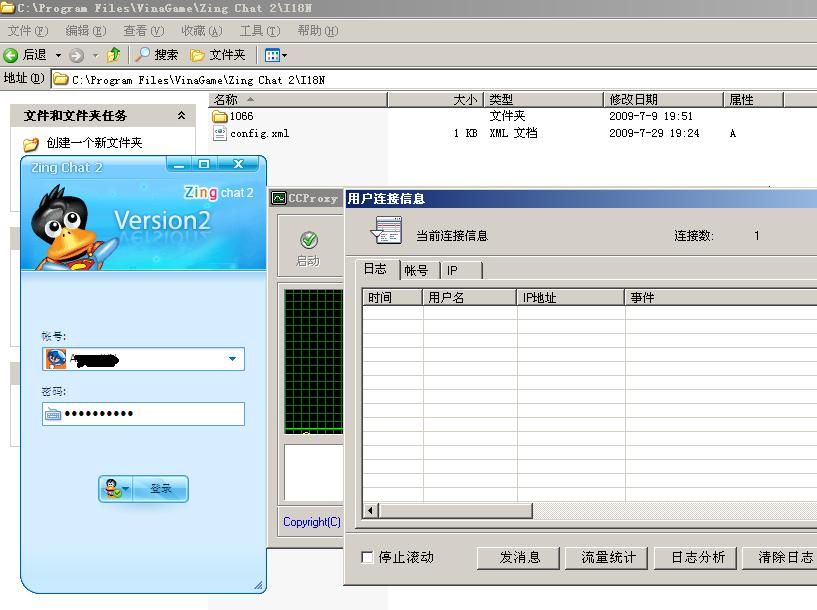Open Tools (工具) menu

point(260,31)
